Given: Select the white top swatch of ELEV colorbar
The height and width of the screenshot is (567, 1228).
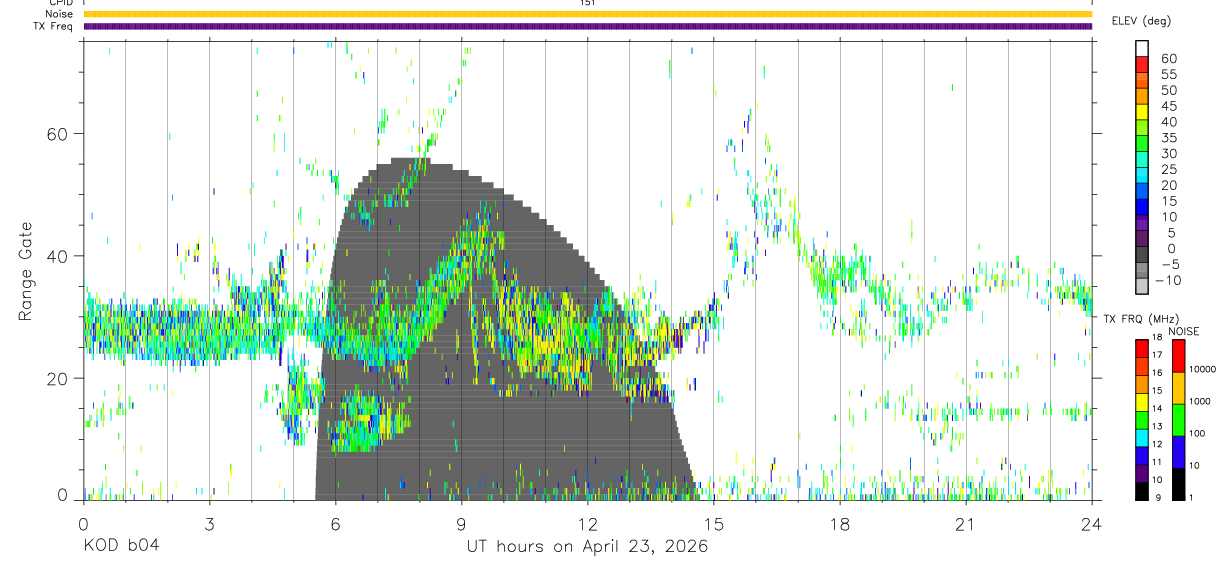Looking at the screenshot, I should (1142, 47).
